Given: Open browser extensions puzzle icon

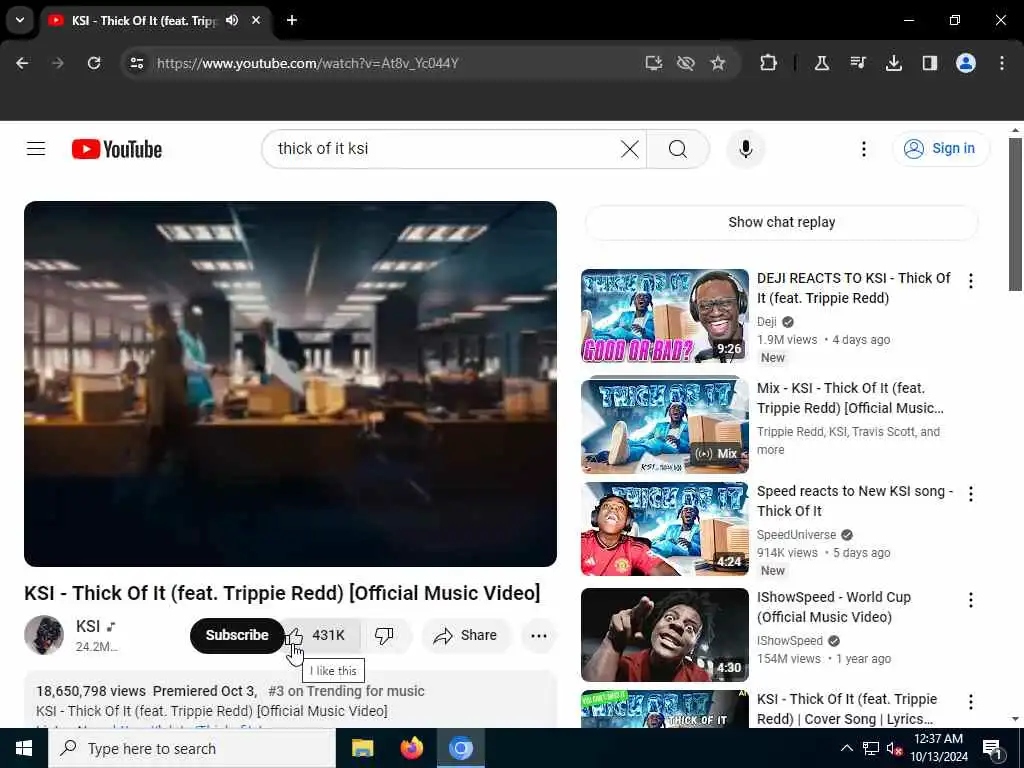Looking at the screenshot, I should [x=769, y=63].
